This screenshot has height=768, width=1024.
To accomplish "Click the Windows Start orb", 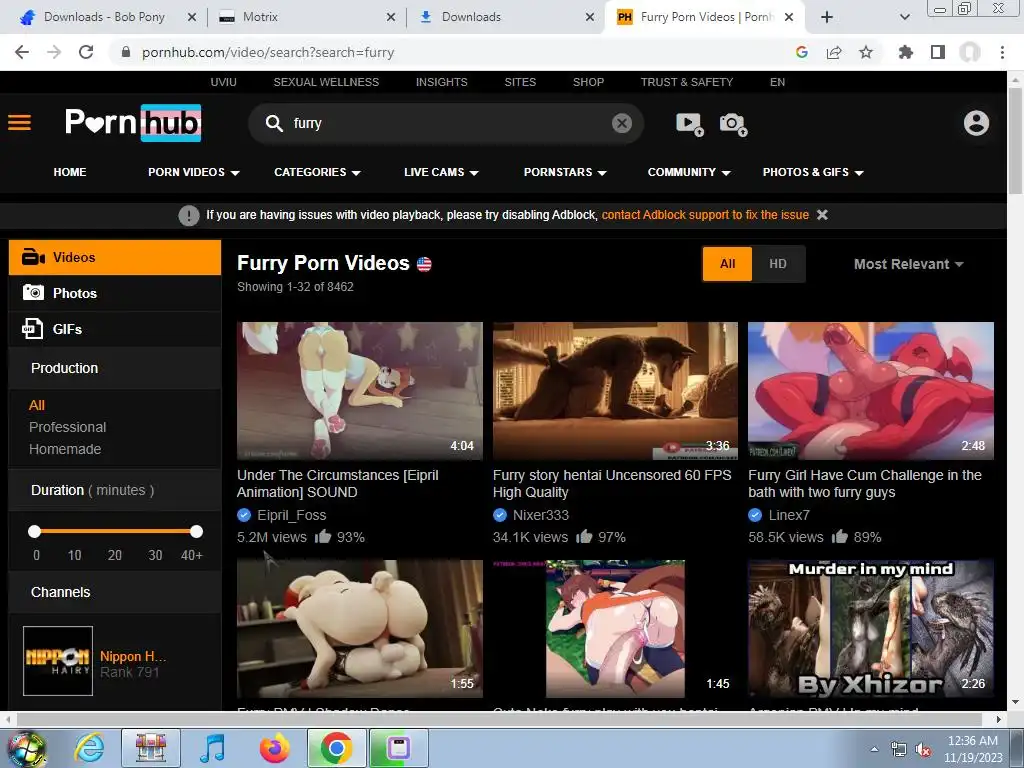I will tap(27, 748).
